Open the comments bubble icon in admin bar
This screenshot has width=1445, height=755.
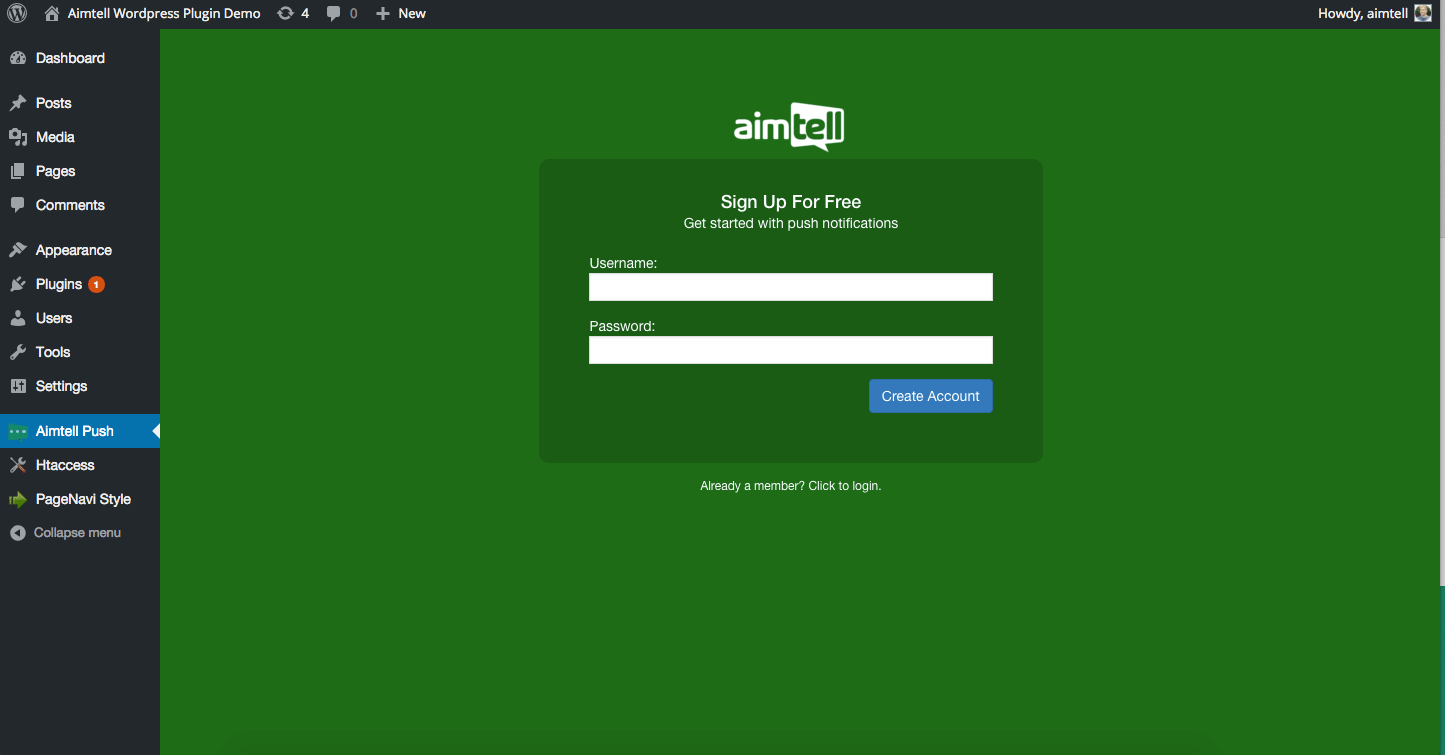coord(334,14)
